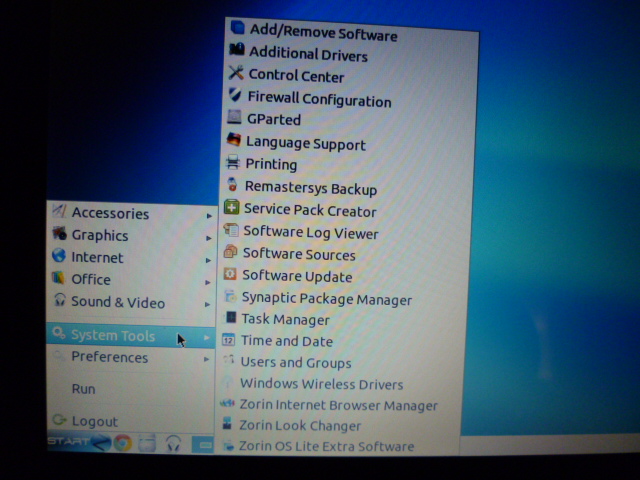The height and width of the screenshot is (480, 640).
Task: Click the GParted disk icon
Action: (234, 117)
